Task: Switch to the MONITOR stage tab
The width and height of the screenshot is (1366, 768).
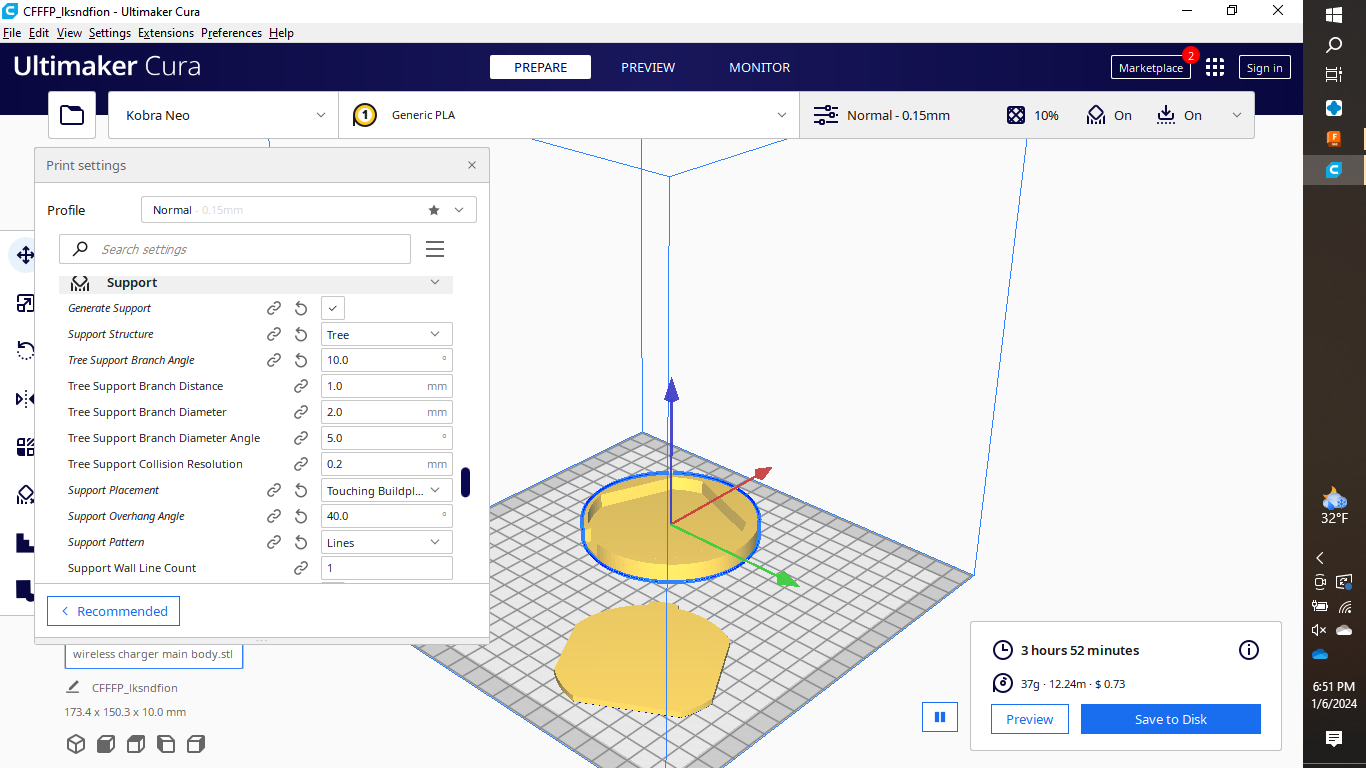Action: (x=760, y=67)
